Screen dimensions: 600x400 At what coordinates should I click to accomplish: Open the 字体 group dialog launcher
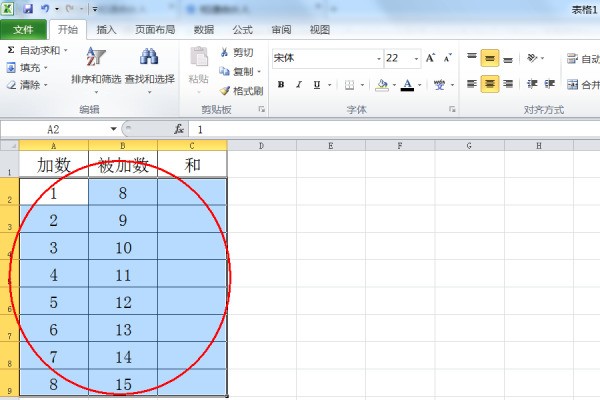click(x=452, y=109)
